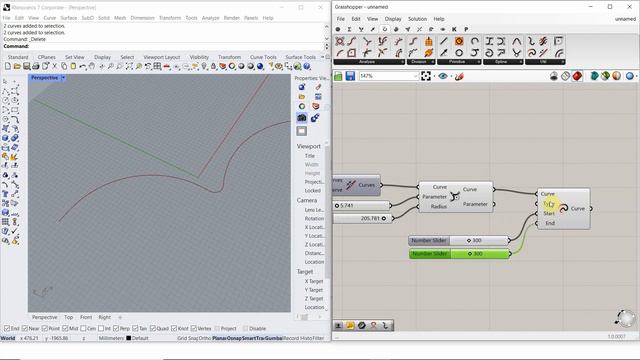This screenshot has height=360, width=640.
Task: Click Record History in Rhino status bar
Action: (297, 338)
